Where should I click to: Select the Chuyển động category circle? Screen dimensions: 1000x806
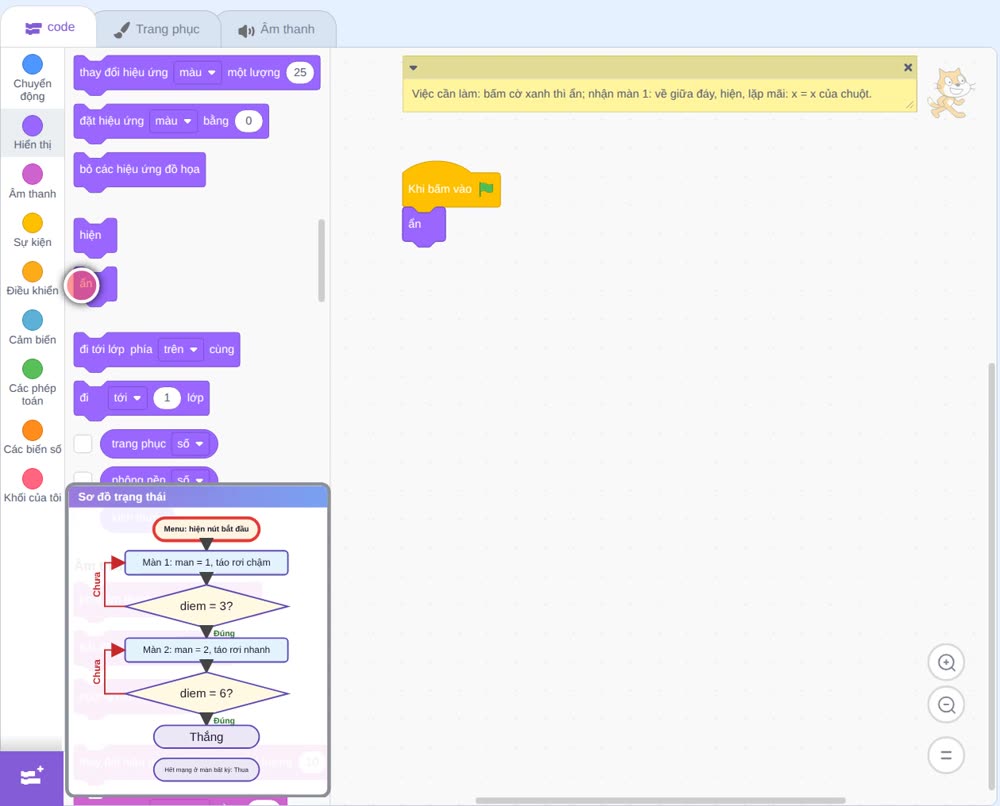click(x=33, y=64)
